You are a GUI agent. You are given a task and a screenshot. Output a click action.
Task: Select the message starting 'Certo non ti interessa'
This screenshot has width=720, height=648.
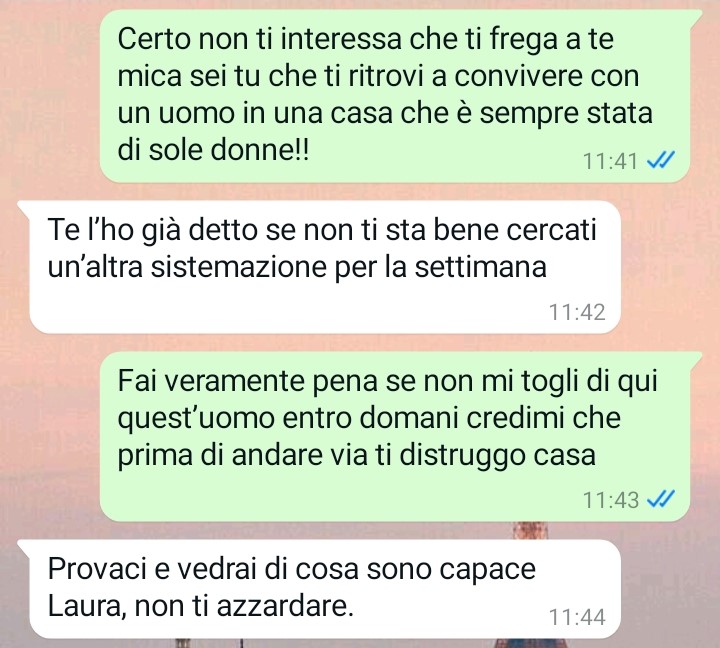coord(395,96)
